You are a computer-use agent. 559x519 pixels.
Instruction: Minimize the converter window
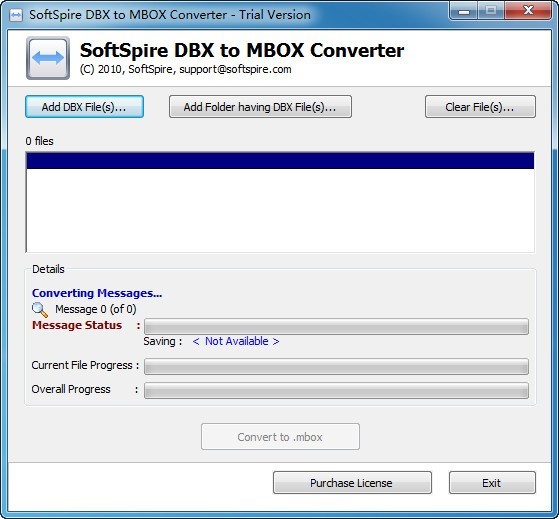(464, 11)
